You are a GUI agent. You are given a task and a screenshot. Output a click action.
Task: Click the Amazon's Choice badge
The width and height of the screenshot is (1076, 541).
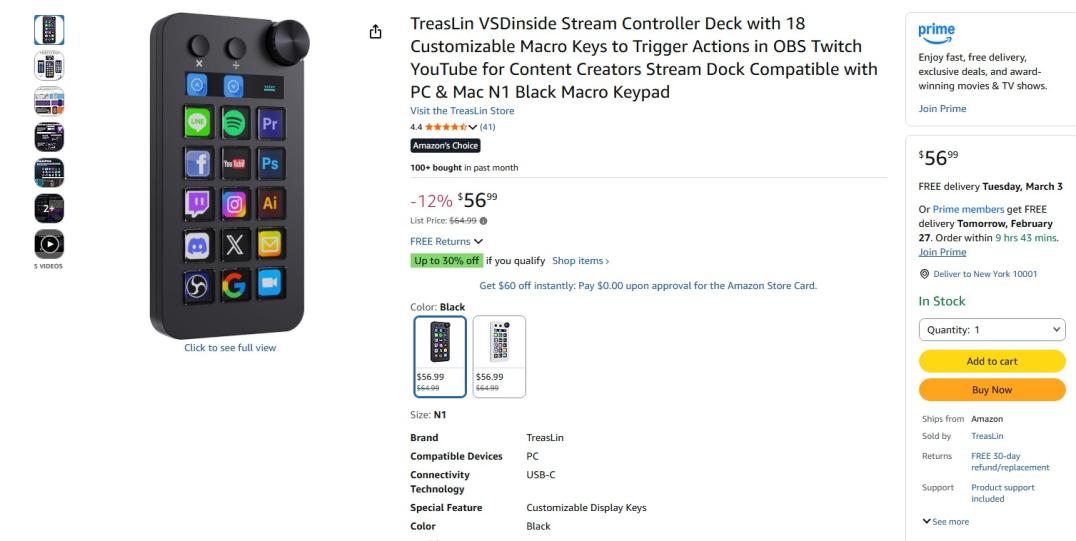[x=445, y=146]
